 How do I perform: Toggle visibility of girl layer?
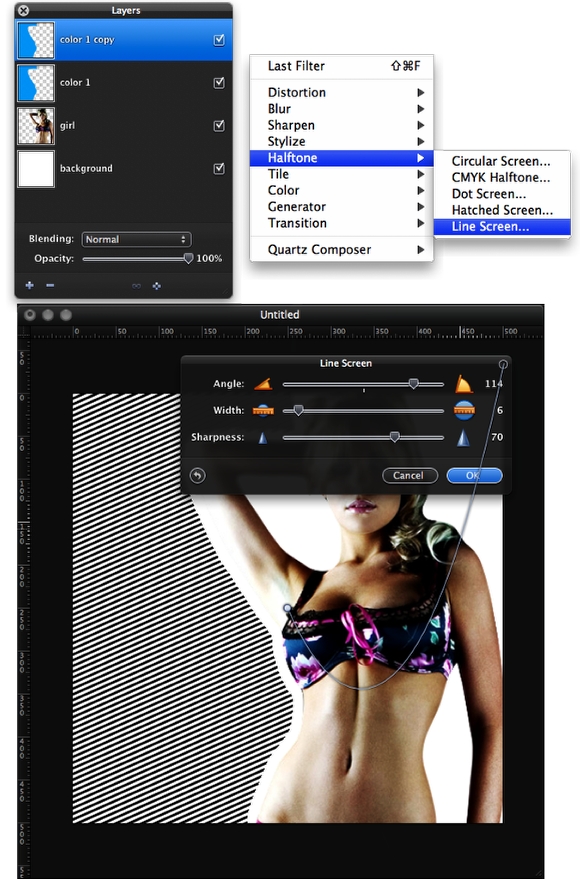click(x=219, y=126)
